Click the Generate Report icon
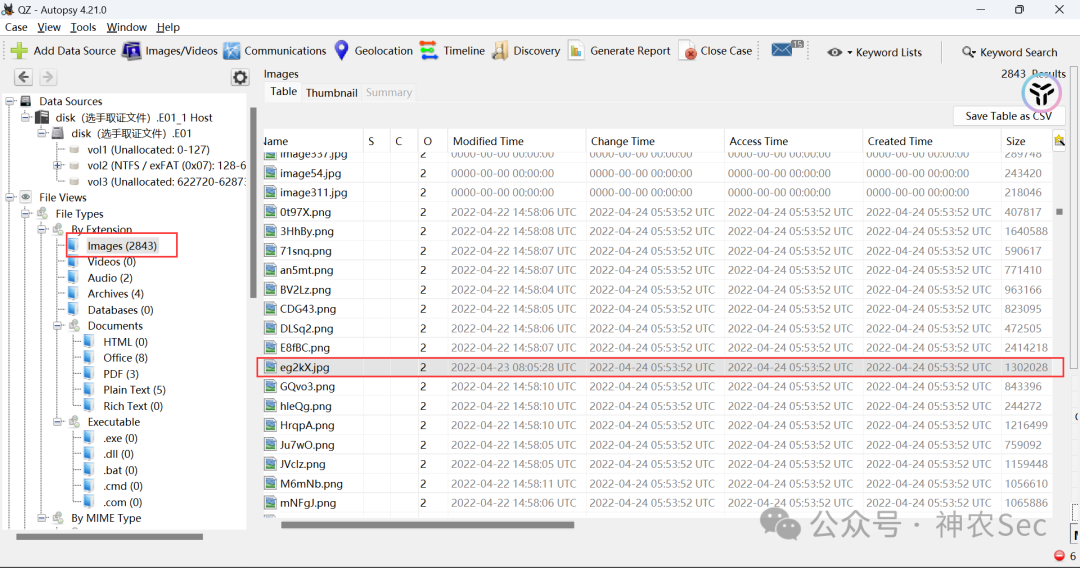 (x=576, y=51)
